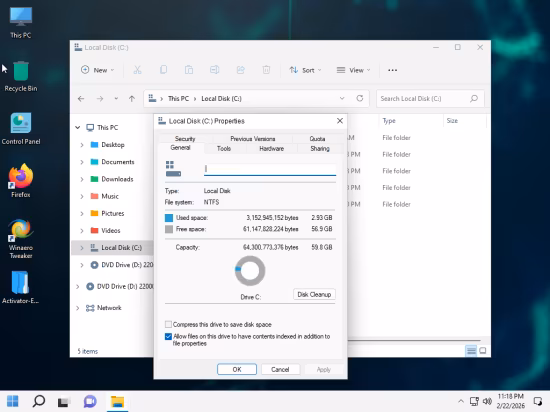The height and width of the screenshot is (412, 550).
Task: Click the Rename icon in Explorer toolbar
Action: 215,70
